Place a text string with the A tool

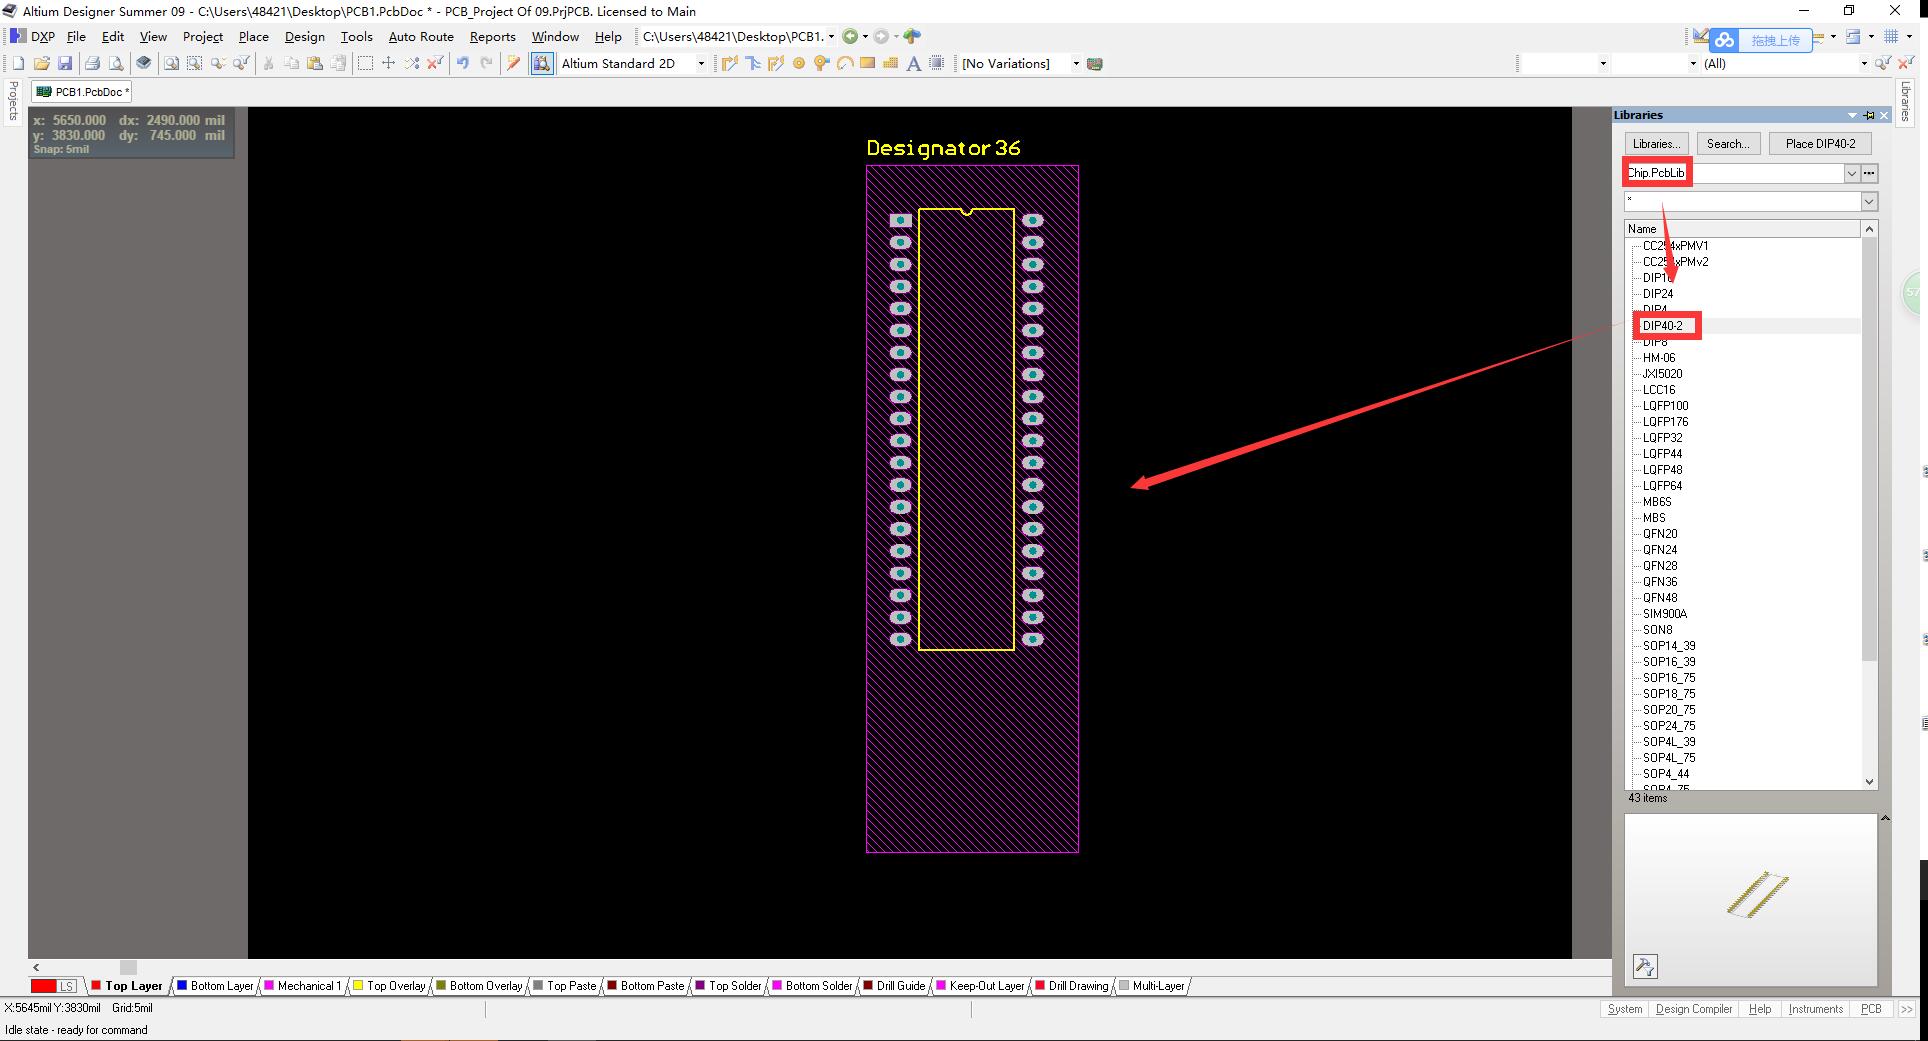913,63
